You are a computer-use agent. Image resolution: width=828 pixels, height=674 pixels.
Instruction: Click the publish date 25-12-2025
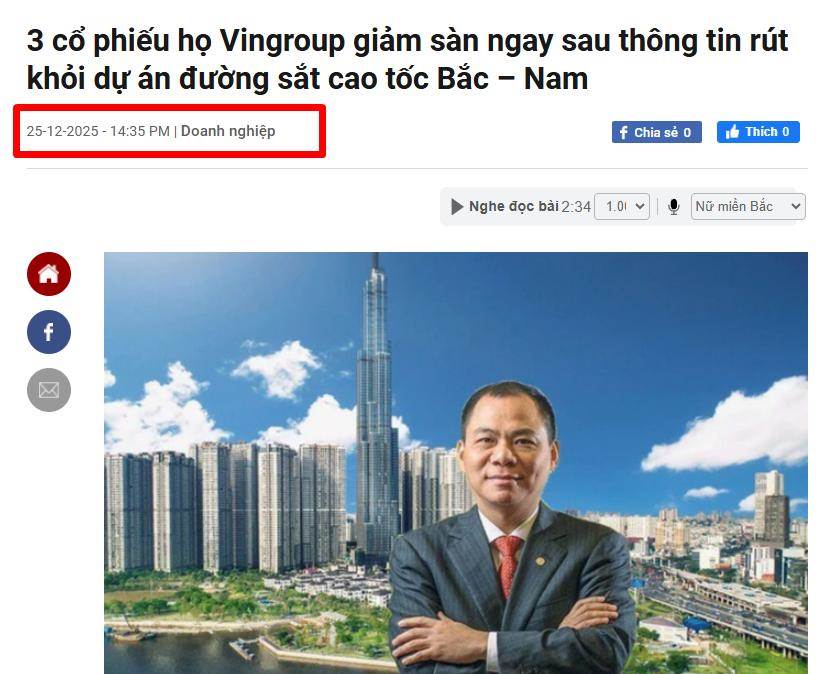click(63, 131)
